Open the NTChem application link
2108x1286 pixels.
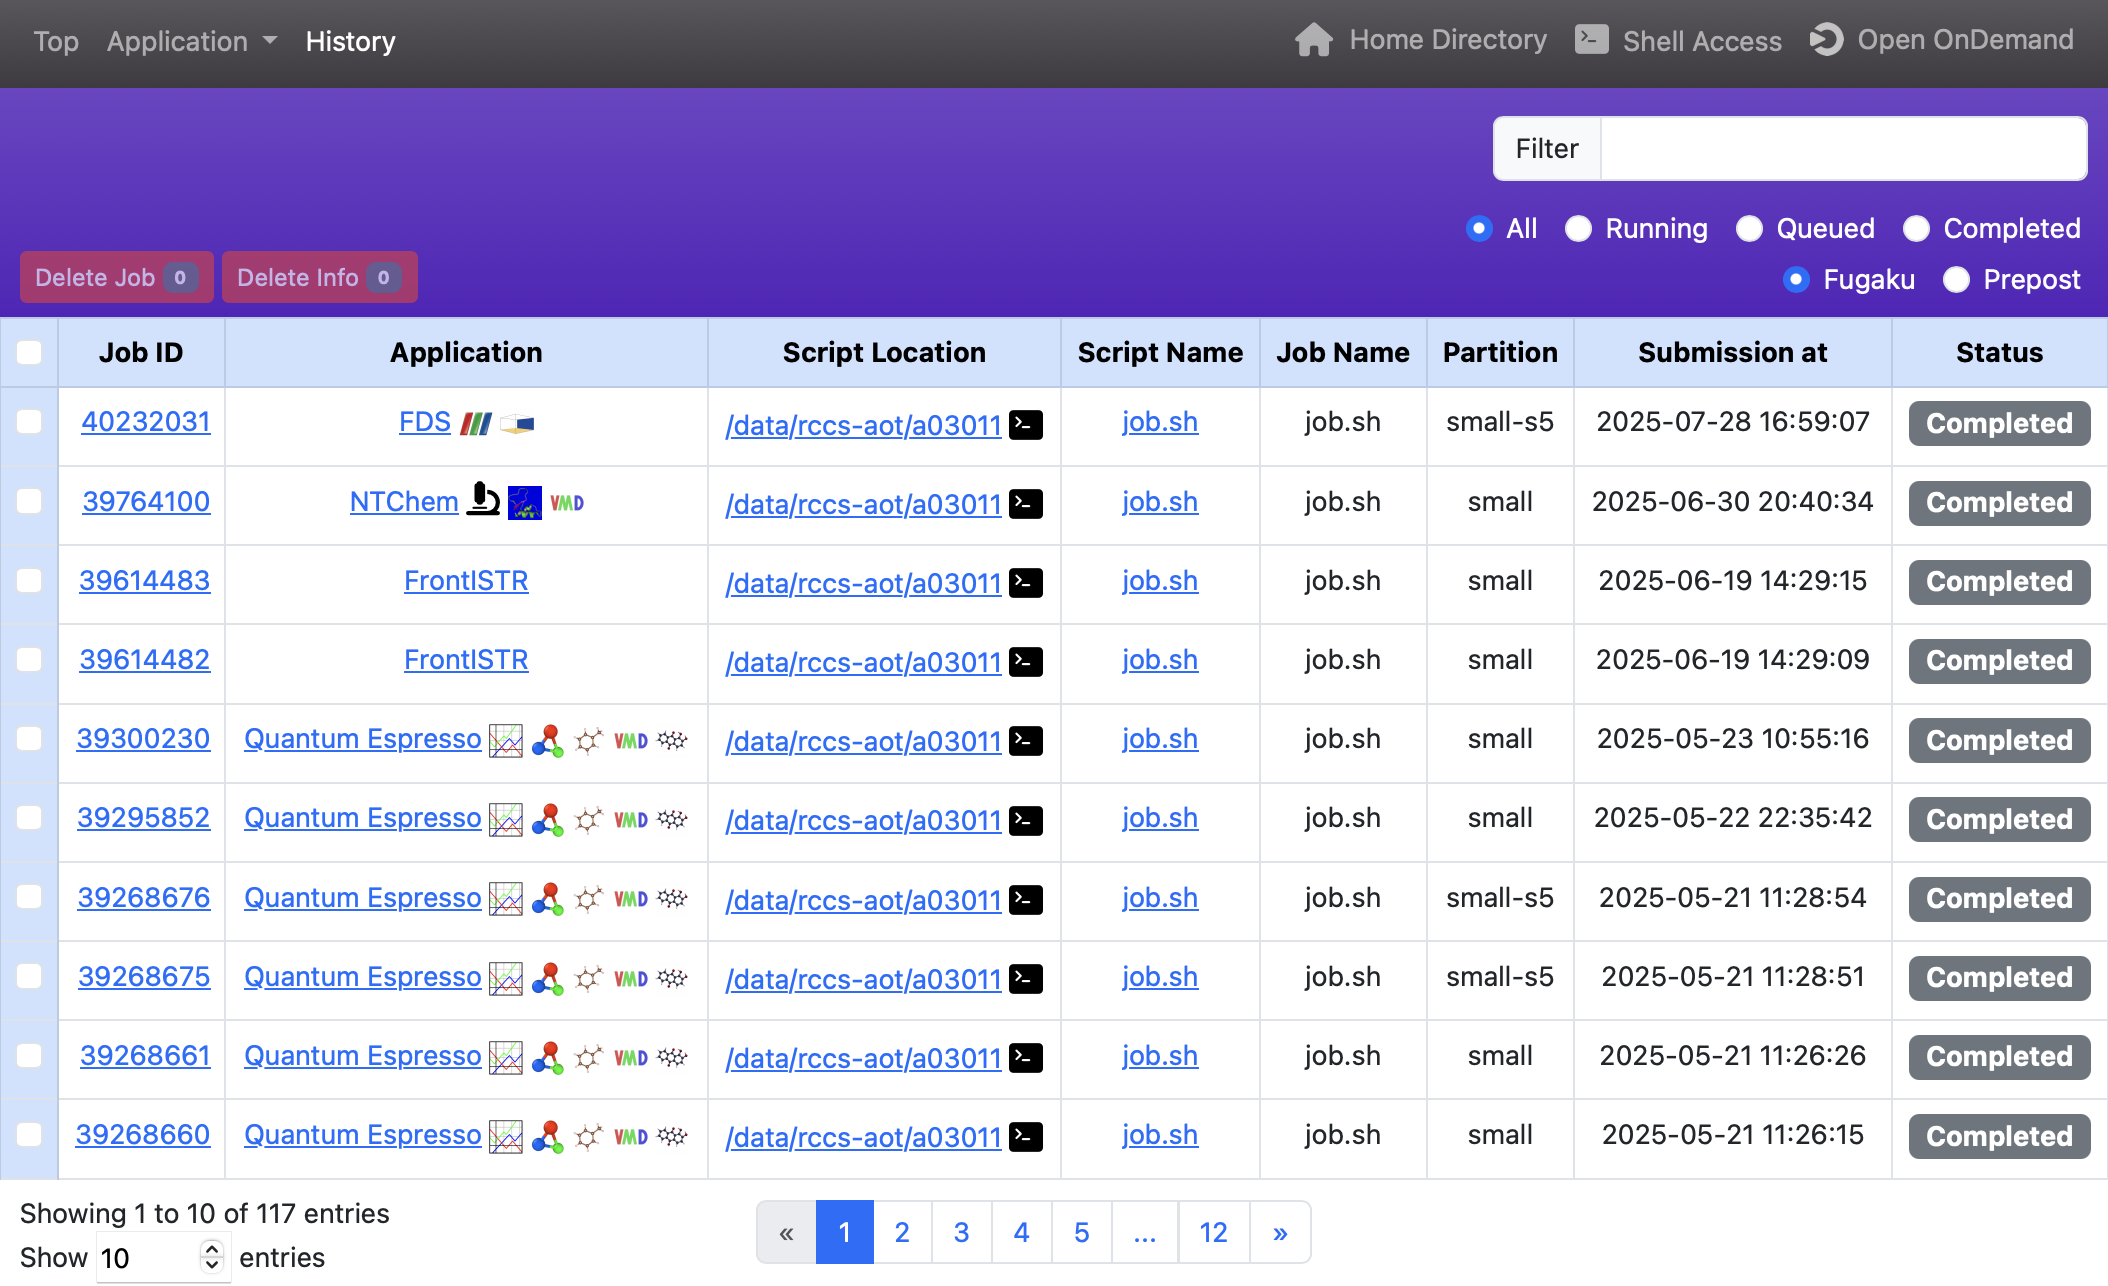pyautogui.click(x=404, y=501)
